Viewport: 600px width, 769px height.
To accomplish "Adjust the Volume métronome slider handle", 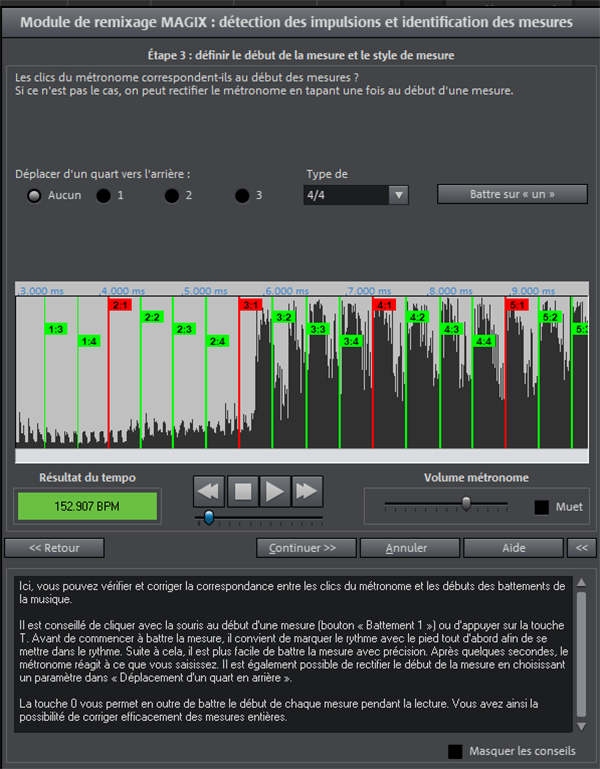I will tap(467, 503).
